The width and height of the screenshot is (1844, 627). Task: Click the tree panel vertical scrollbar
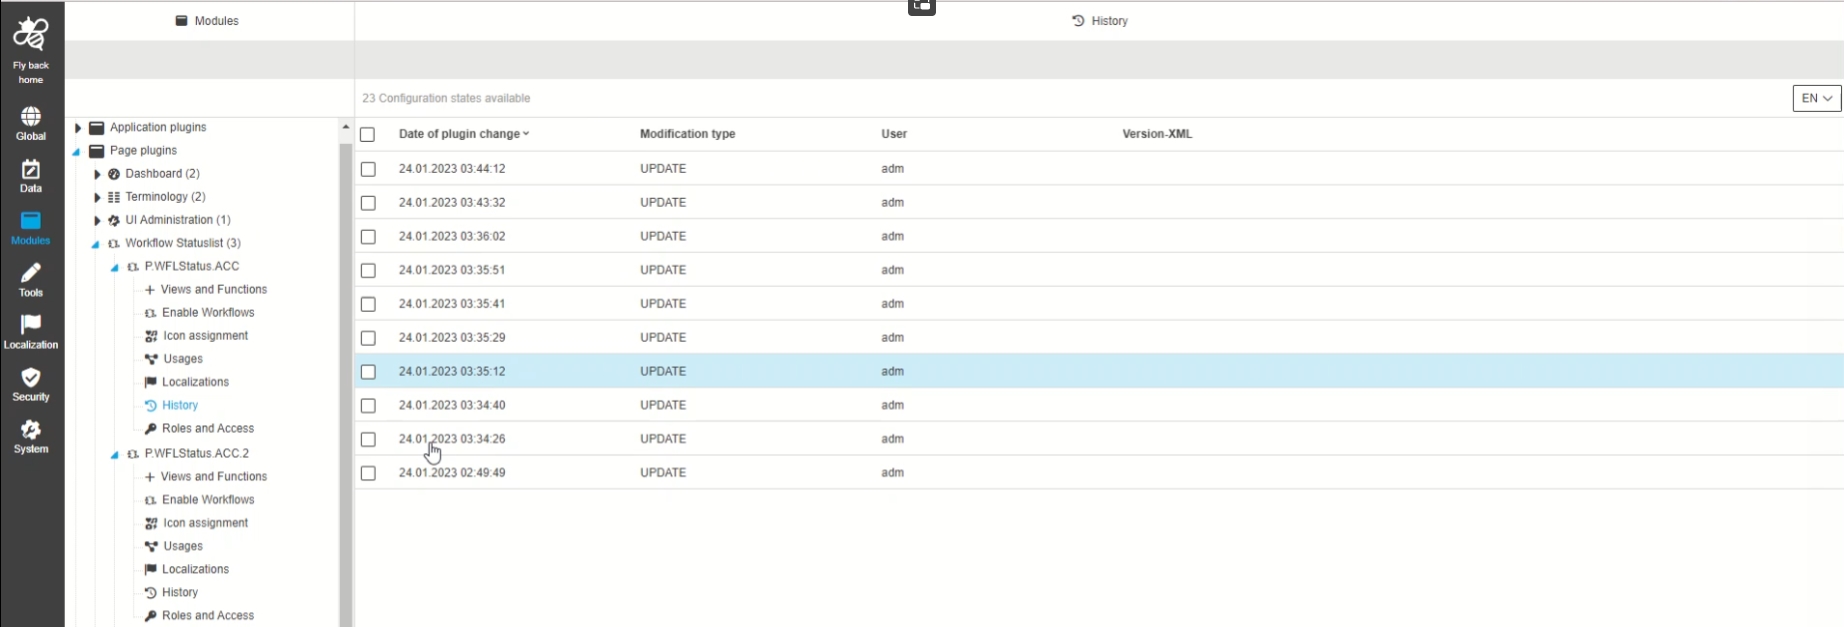point(346,385)
